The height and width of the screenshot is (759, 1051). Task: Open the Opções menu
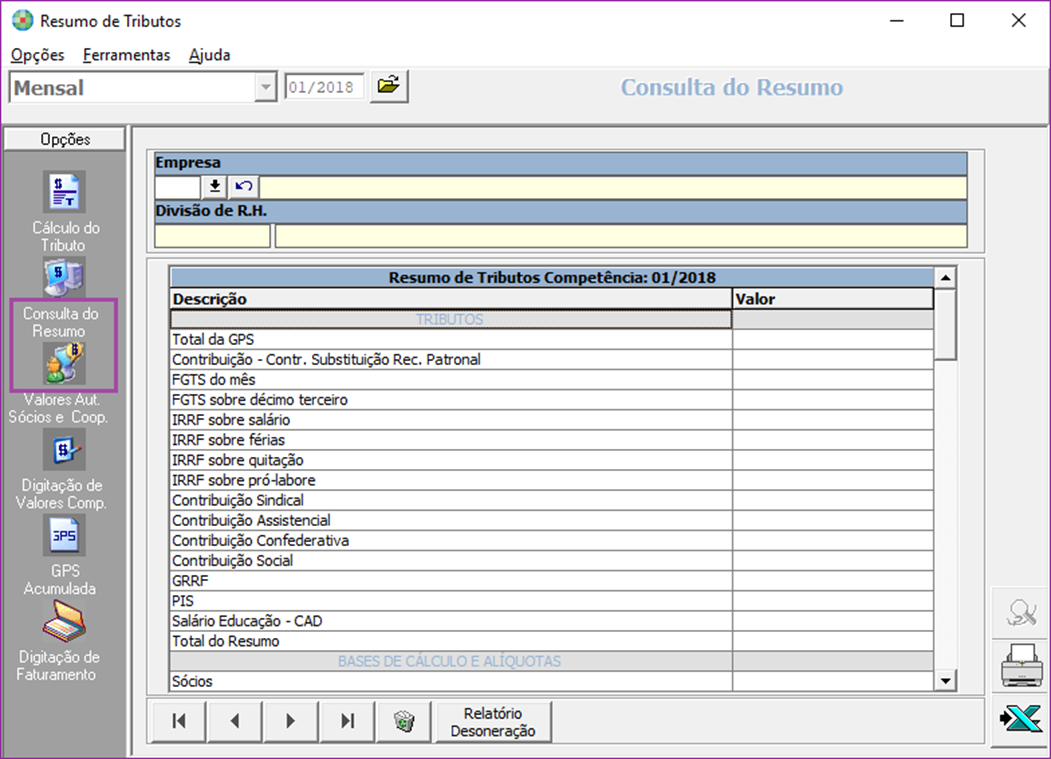click(38, 55)
